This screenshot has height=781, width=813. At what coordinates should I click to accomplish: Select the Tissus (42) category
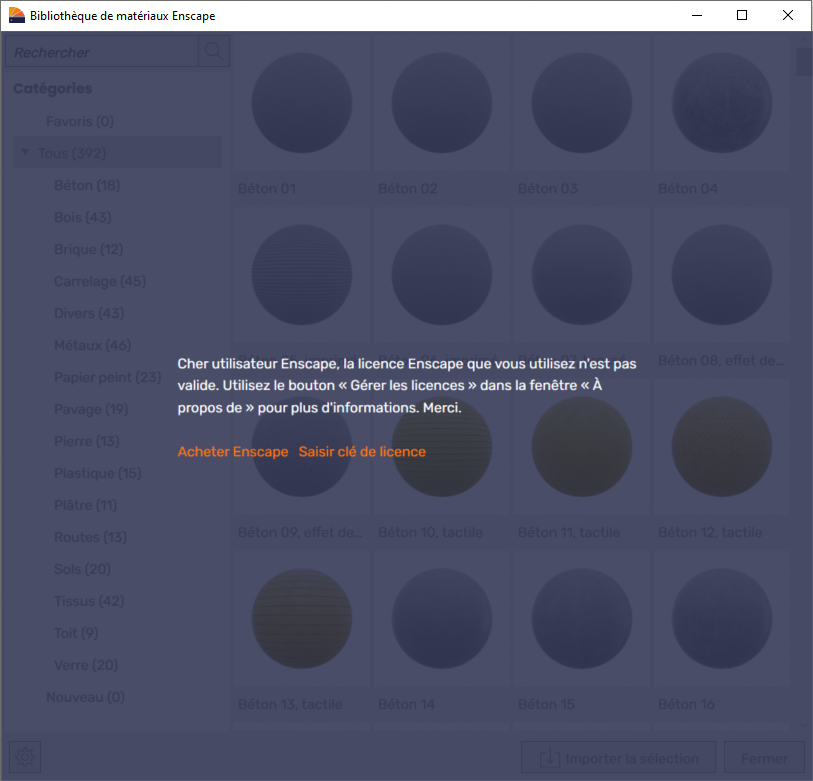click(x=89, y=601)
